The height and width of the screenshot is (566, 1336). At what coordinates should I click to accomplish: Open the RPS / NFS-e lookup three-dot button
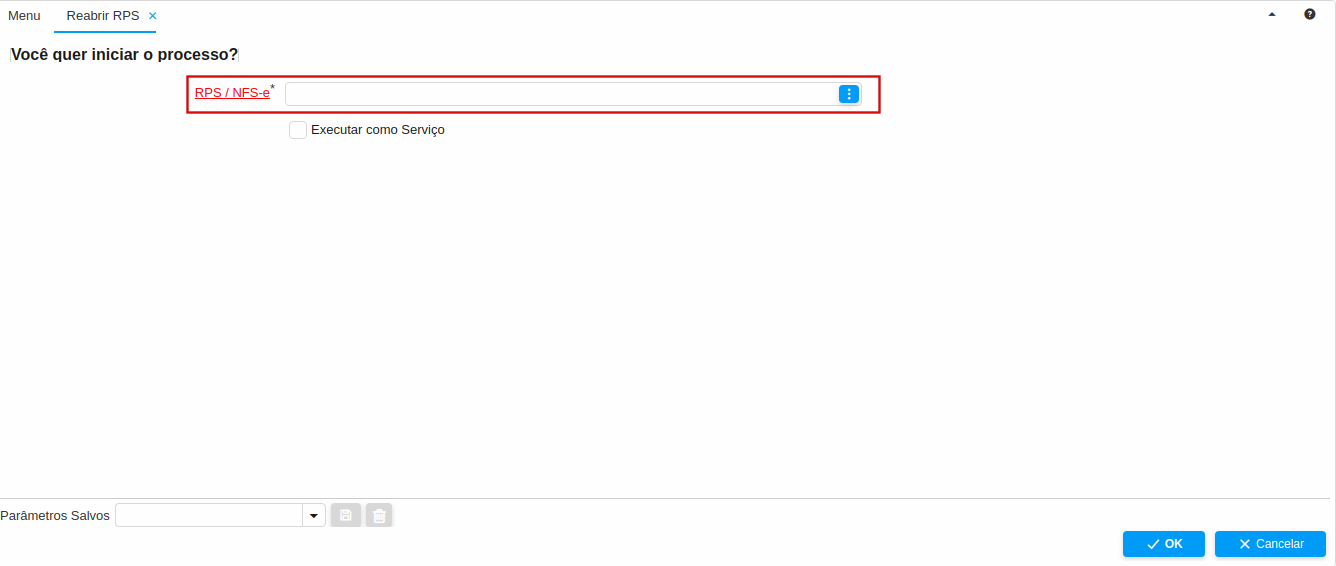pyautogui.click(x=849, y=94)
